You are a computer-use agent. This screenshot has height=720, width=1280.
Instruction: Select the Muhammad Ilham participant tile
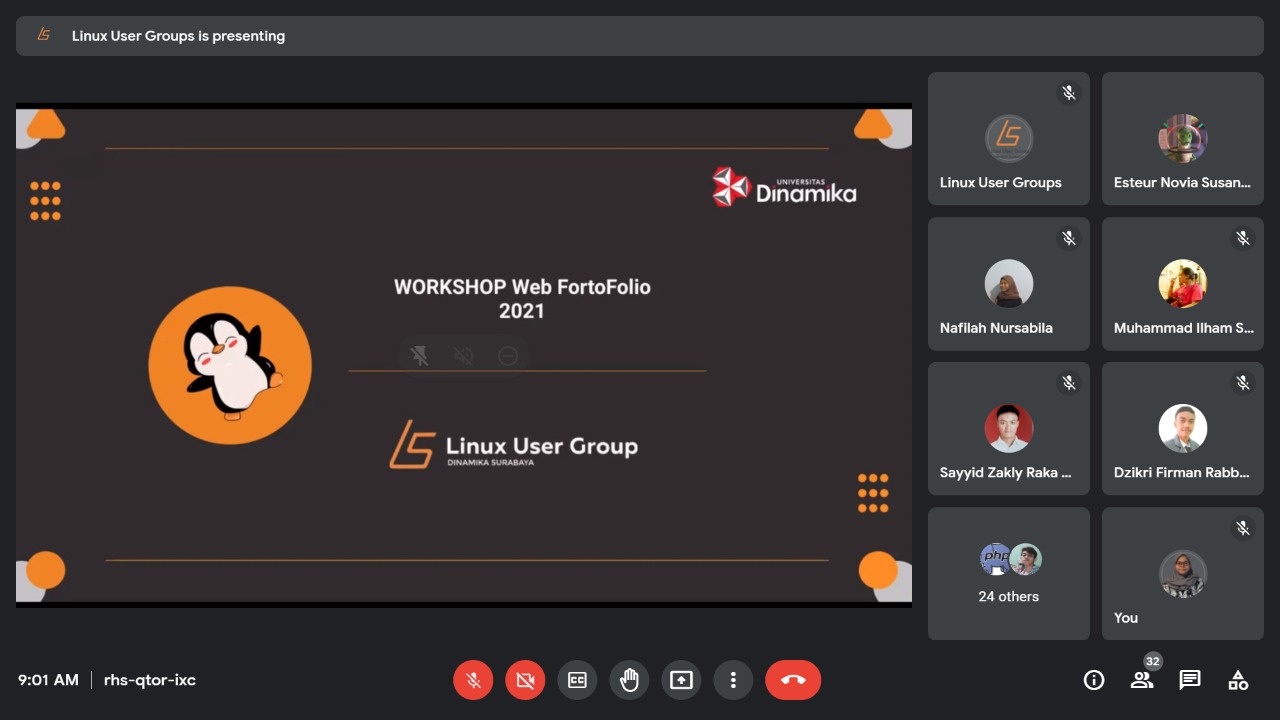tap(1183, 284)
